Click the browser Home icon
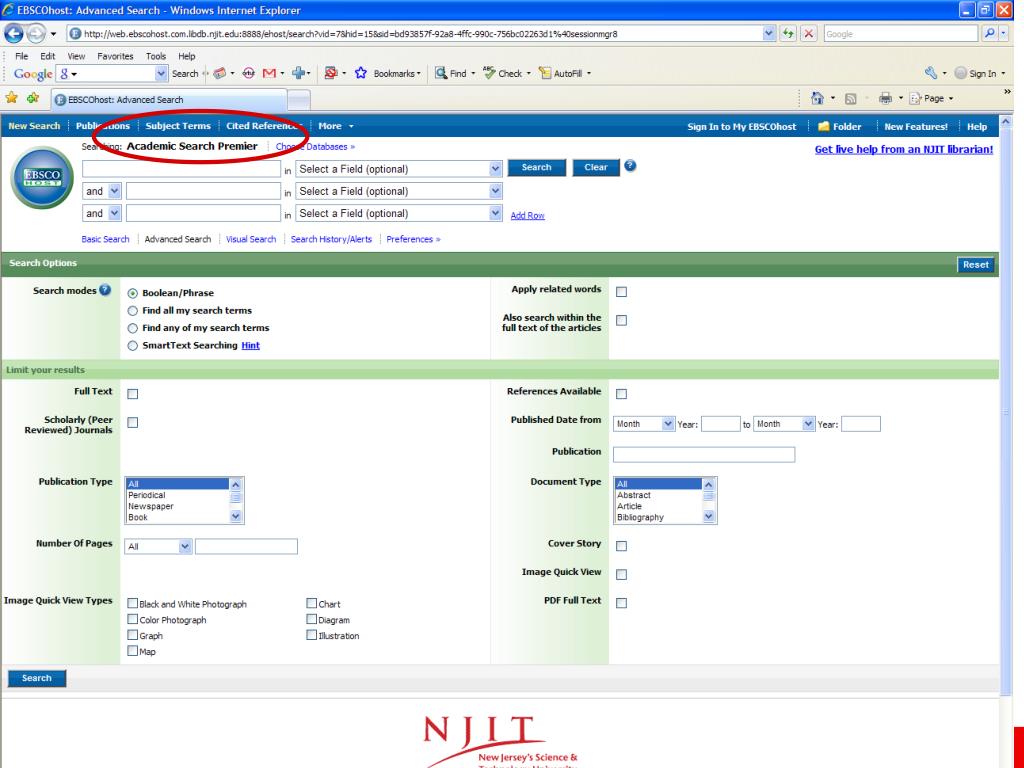Image resolution: width=1024 pixels, height=768 pixels. pos(817,99)
